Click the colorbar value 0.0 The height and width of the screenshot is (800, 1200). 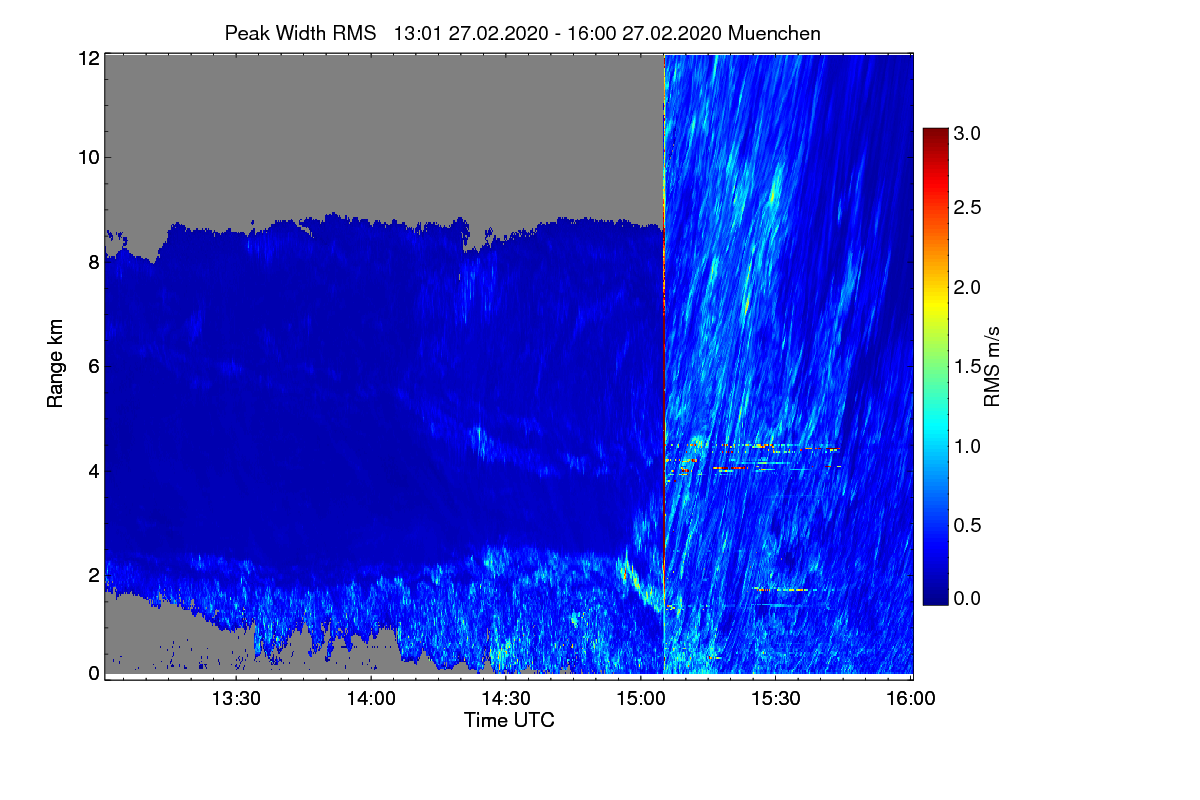tap(967, 598)
